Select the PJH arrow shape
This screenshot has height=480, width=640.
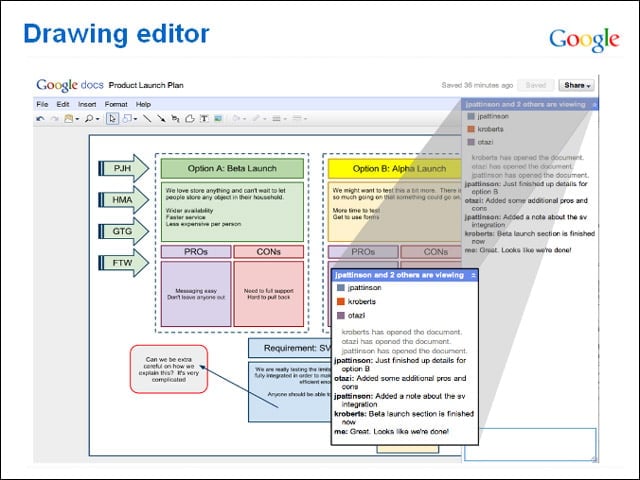click(x=124, y=168)
